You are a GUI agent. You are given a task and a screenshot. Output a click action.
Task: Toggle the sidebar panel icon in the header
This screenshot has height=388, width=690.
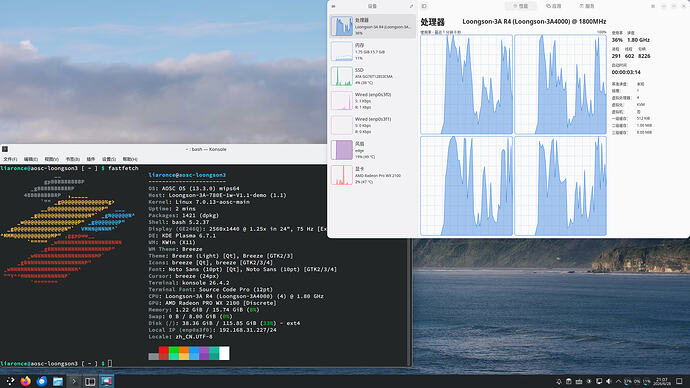point(424,6)
